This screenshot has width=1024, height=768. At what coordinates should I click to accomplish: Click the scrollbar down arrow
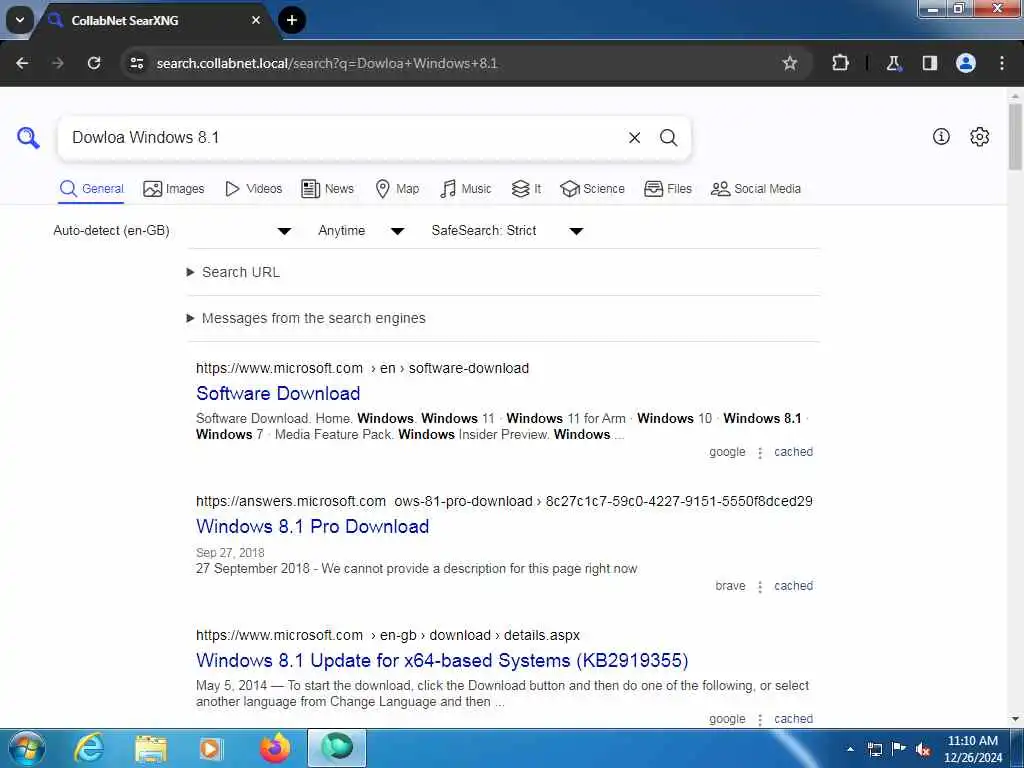(1016, 719)
